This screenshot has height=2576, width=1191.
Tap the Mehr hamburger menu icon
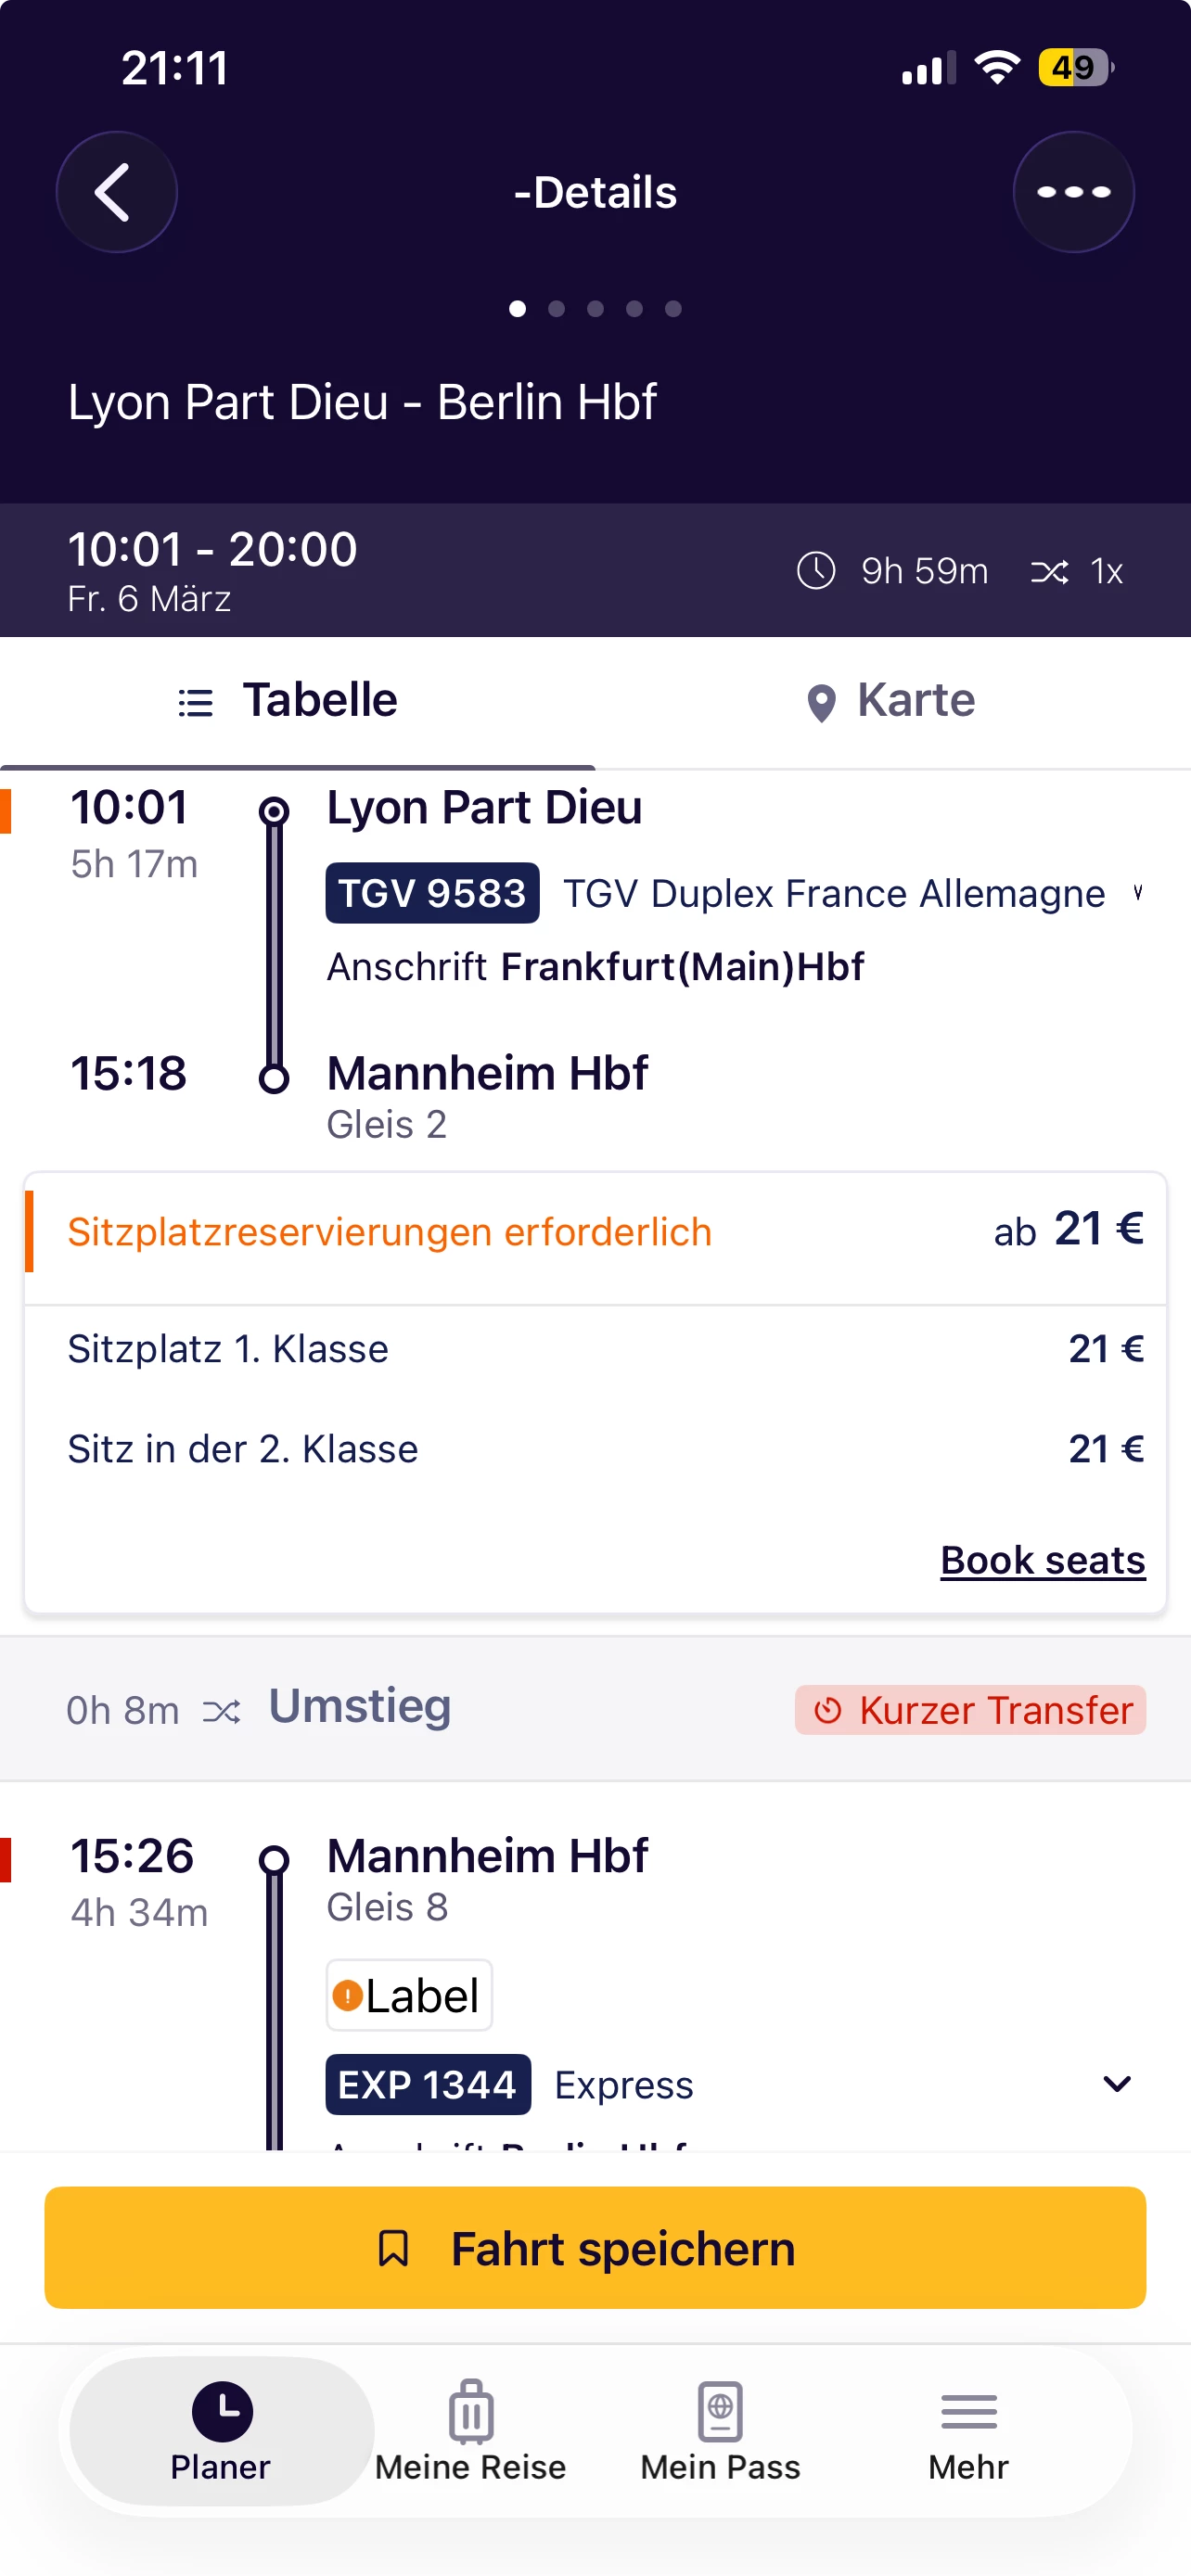click(x=968, y=2411)
